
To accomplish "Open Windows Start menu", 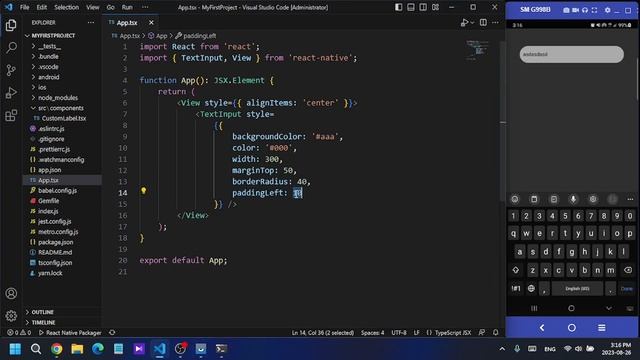I will pyautogui.click(x=16, y=349).
